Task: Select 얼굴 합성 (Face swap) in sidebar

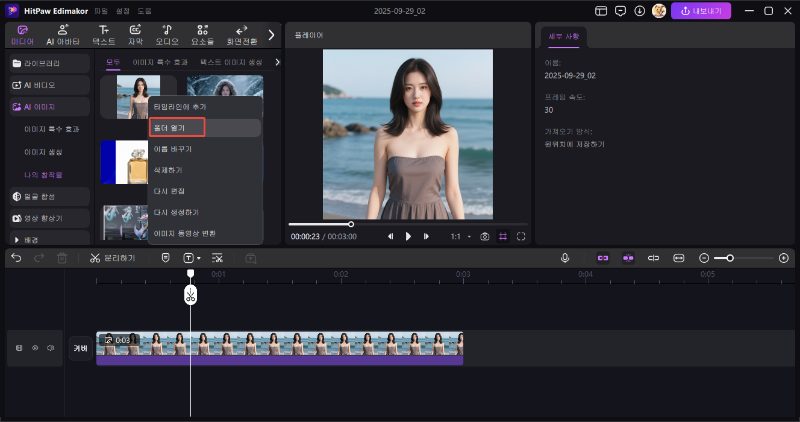Action: pyautogui.click(x=49, y=196)
